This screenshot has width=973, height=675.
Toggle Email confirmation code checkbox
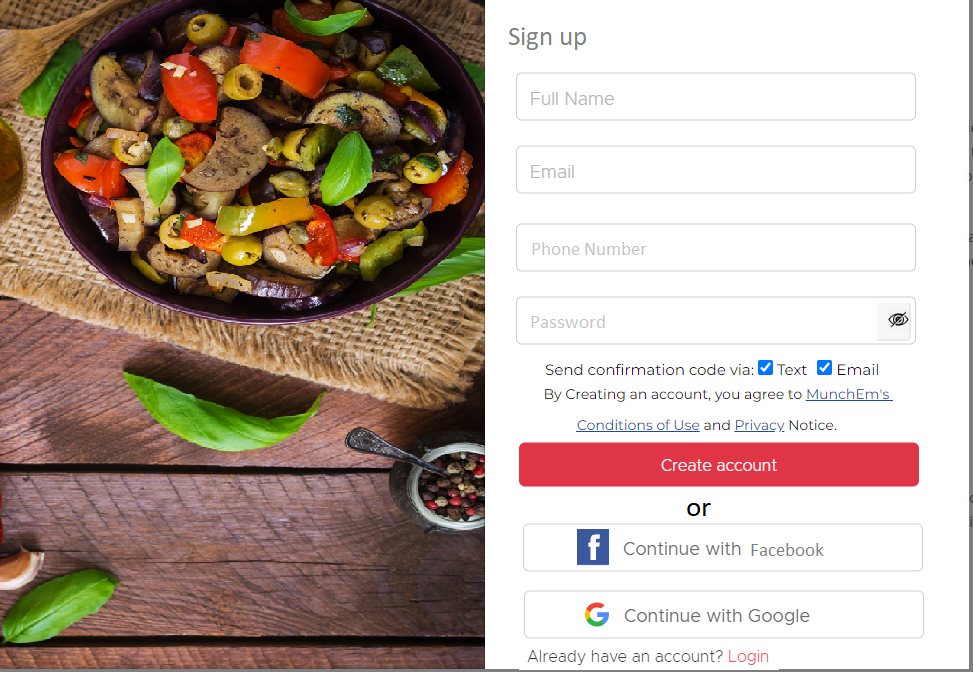pos(824,368)
